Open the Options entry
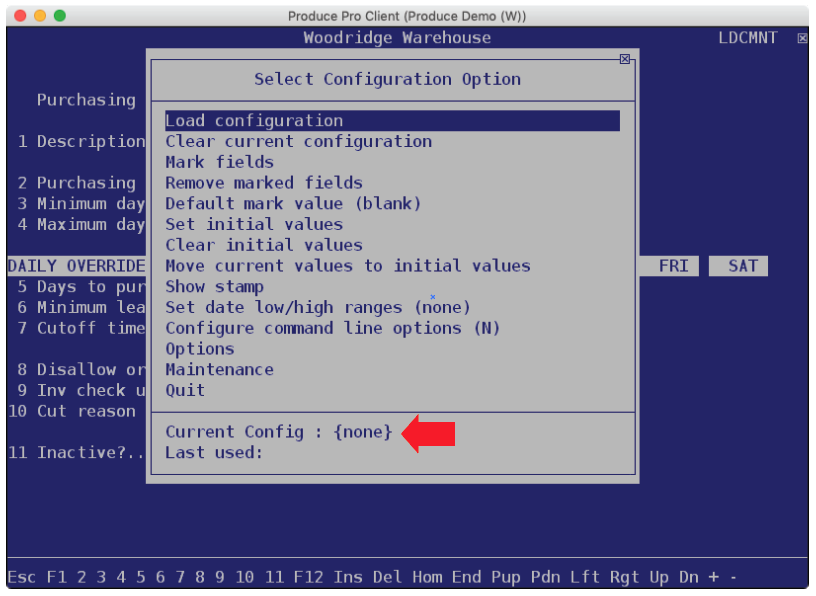816x596 pixels. (200, 349)
